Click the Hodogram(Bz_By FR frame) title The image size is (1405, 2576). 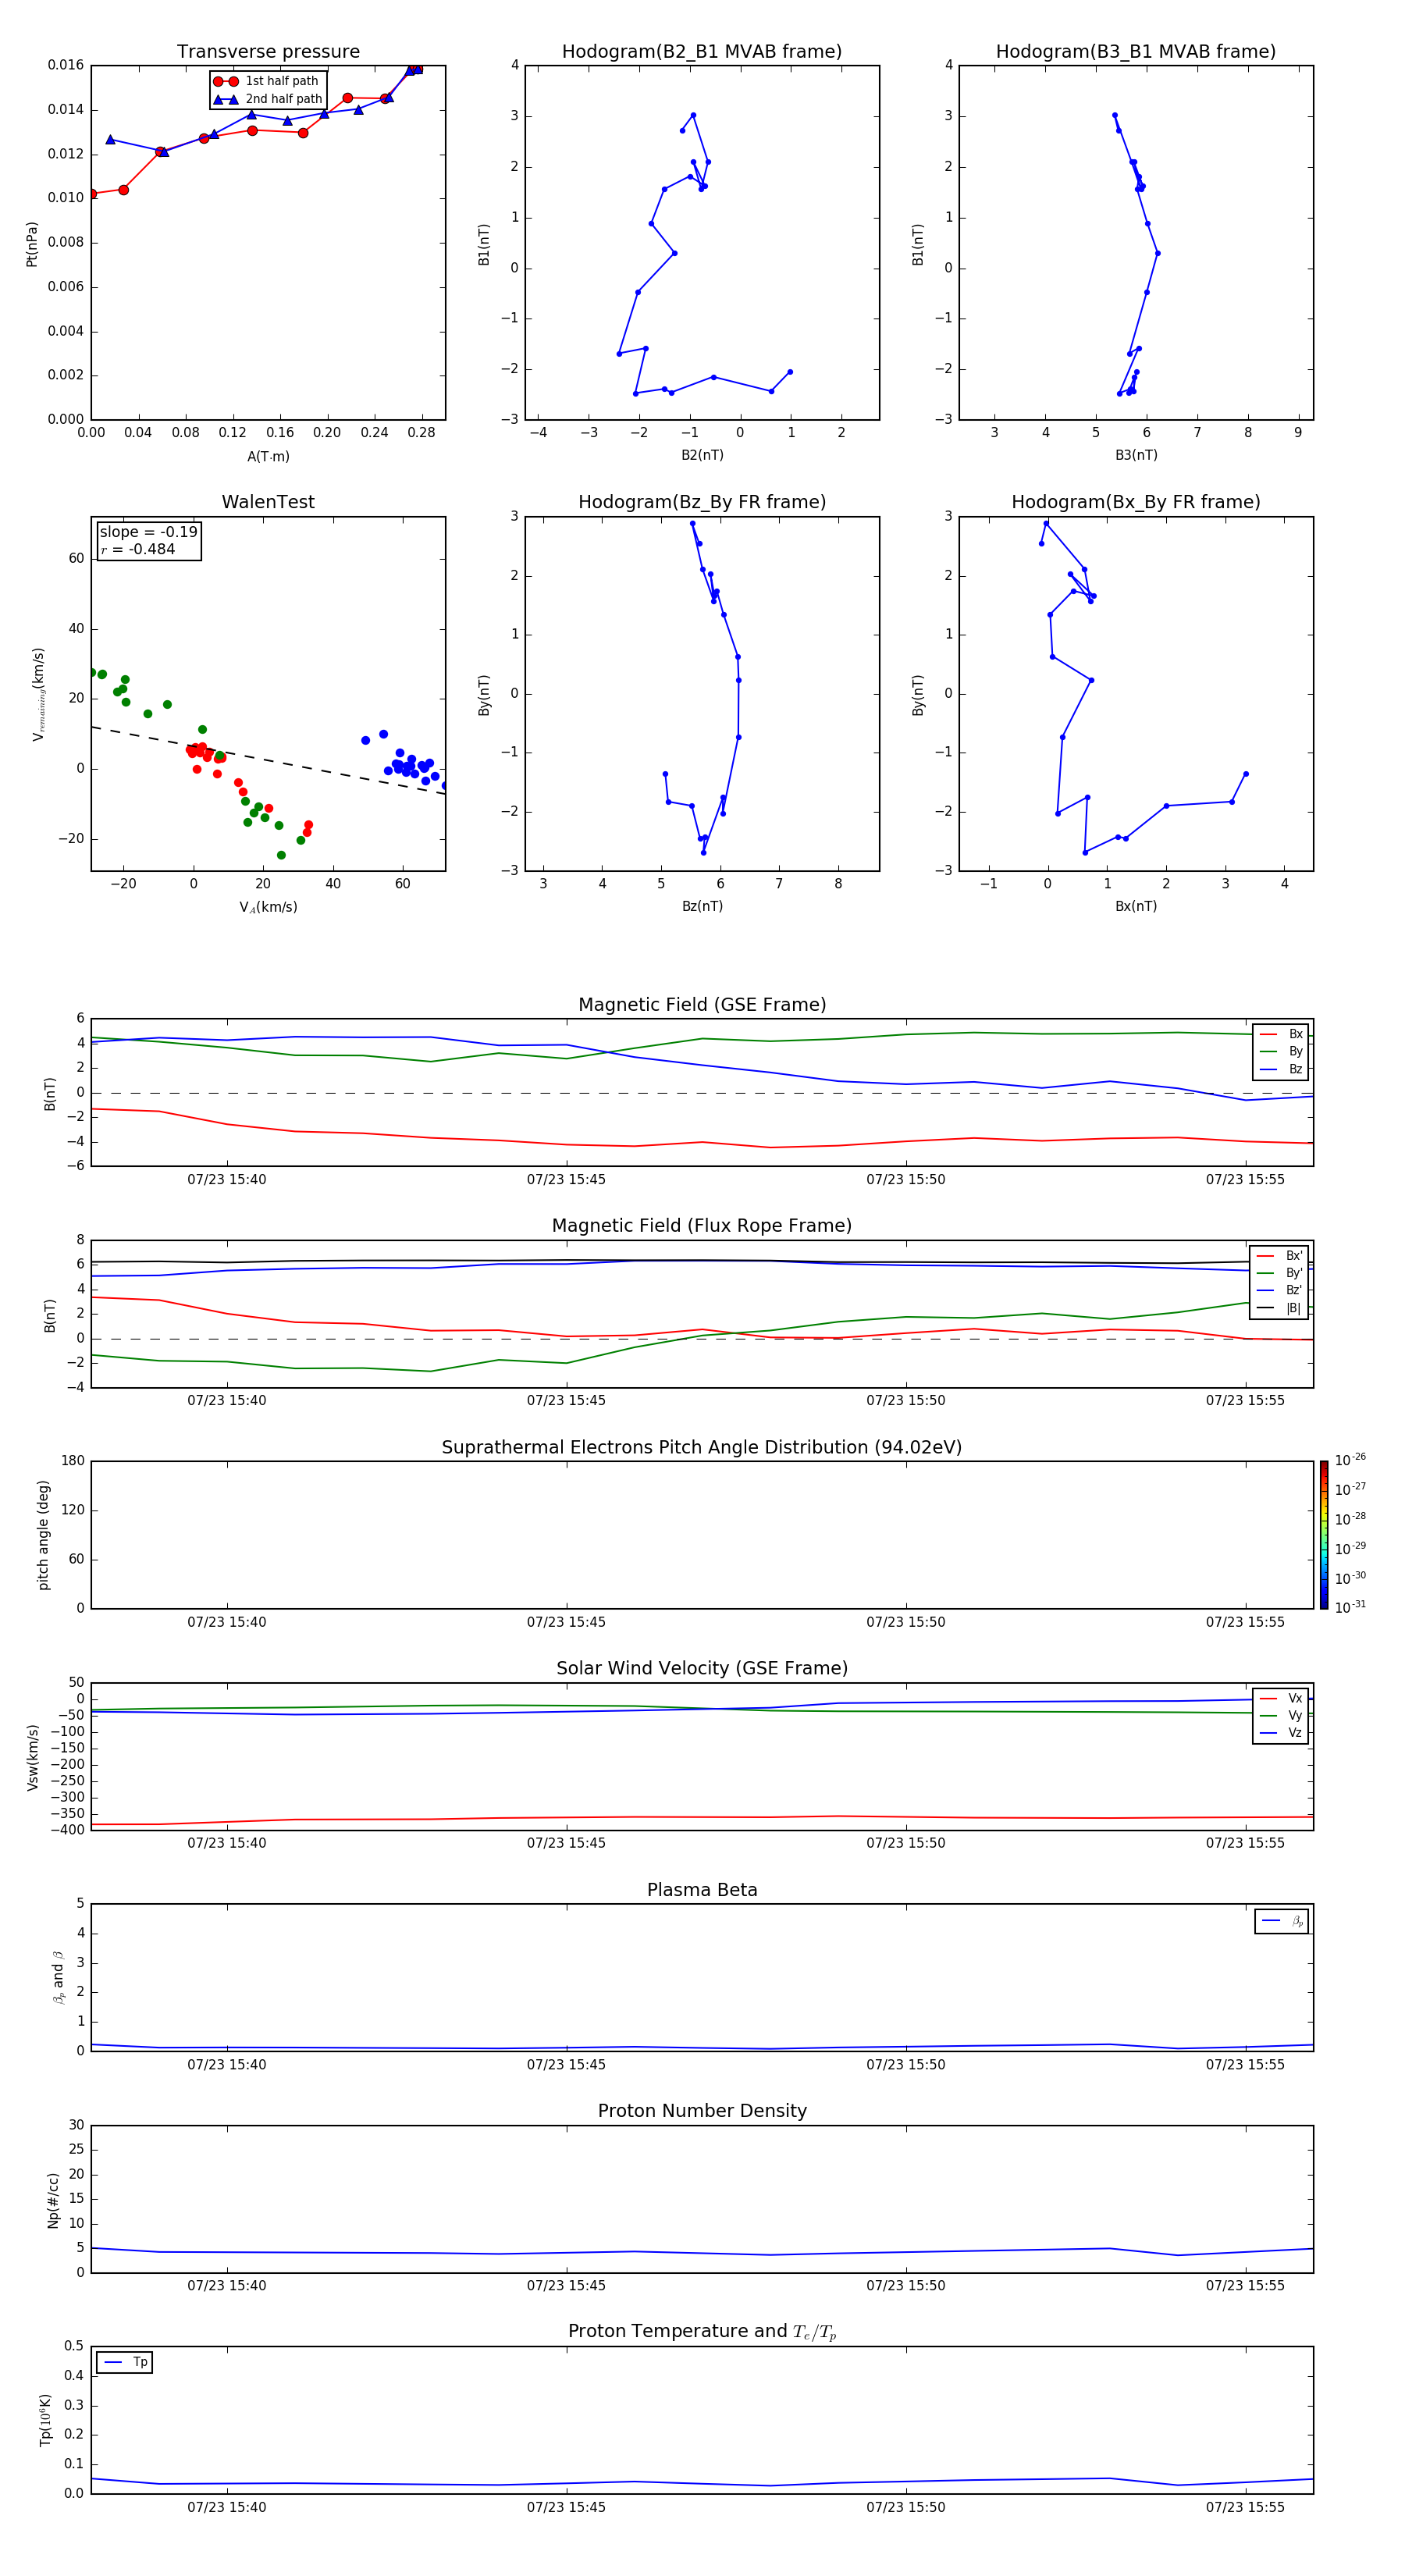pyautogui.click(x=702, y=502)
